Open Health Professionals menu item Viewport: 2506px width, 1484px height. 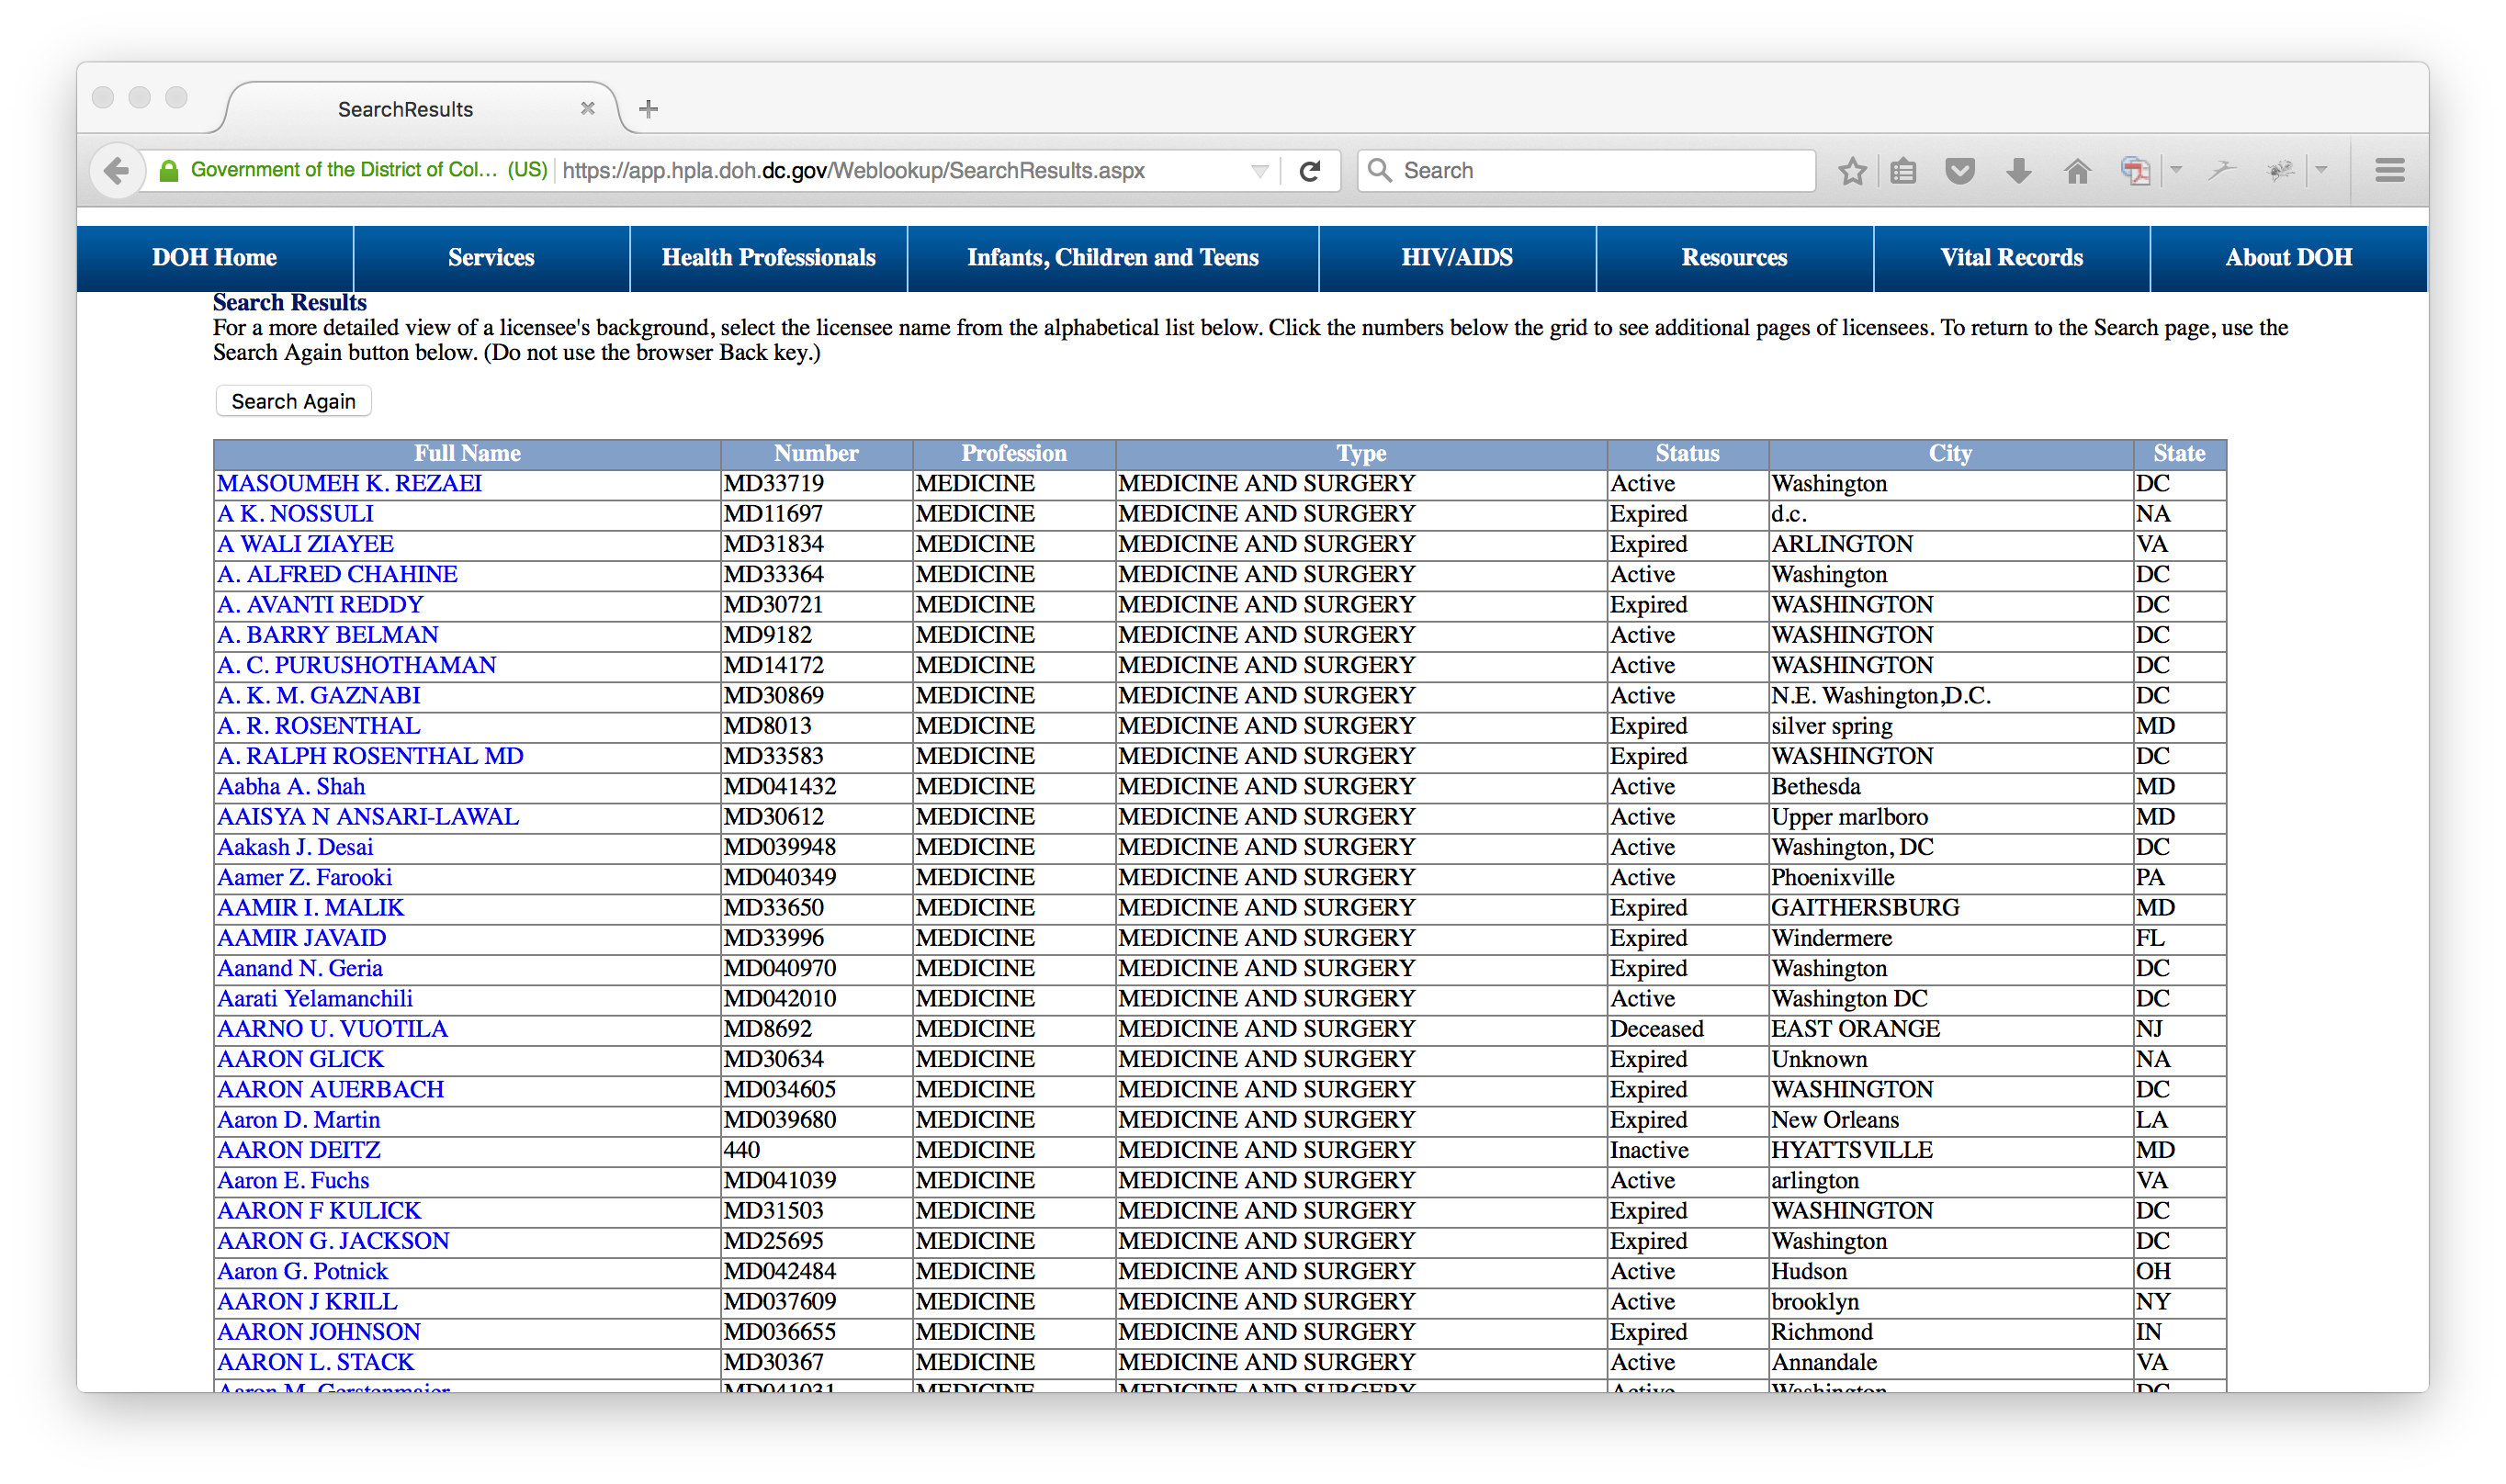[768, 258]
